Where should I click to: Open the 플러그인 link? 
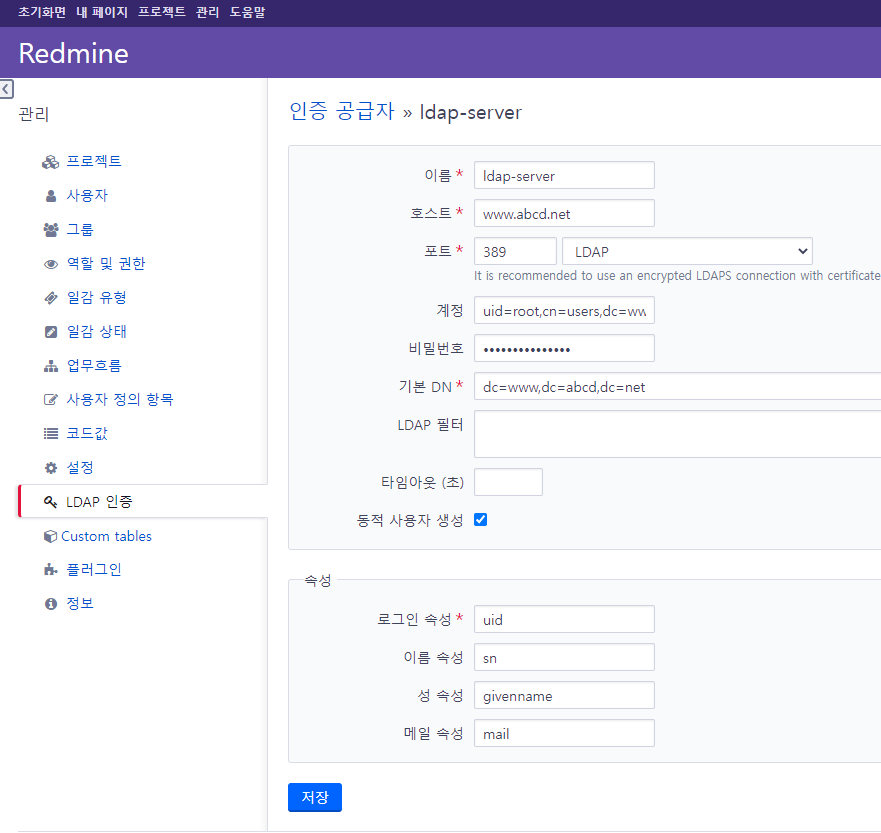94,570
